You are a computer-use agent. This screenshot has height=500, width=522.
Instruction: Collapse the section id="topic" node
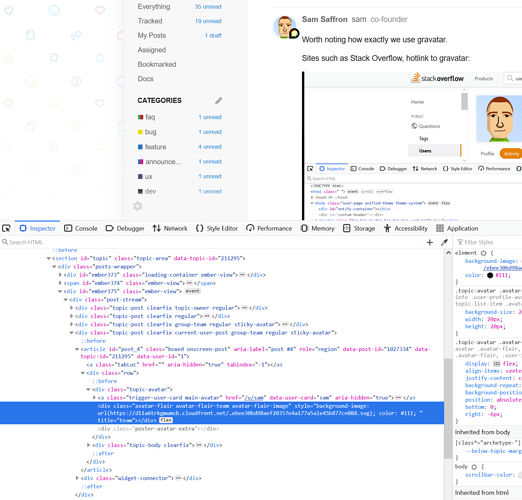[x=49, y=258]
